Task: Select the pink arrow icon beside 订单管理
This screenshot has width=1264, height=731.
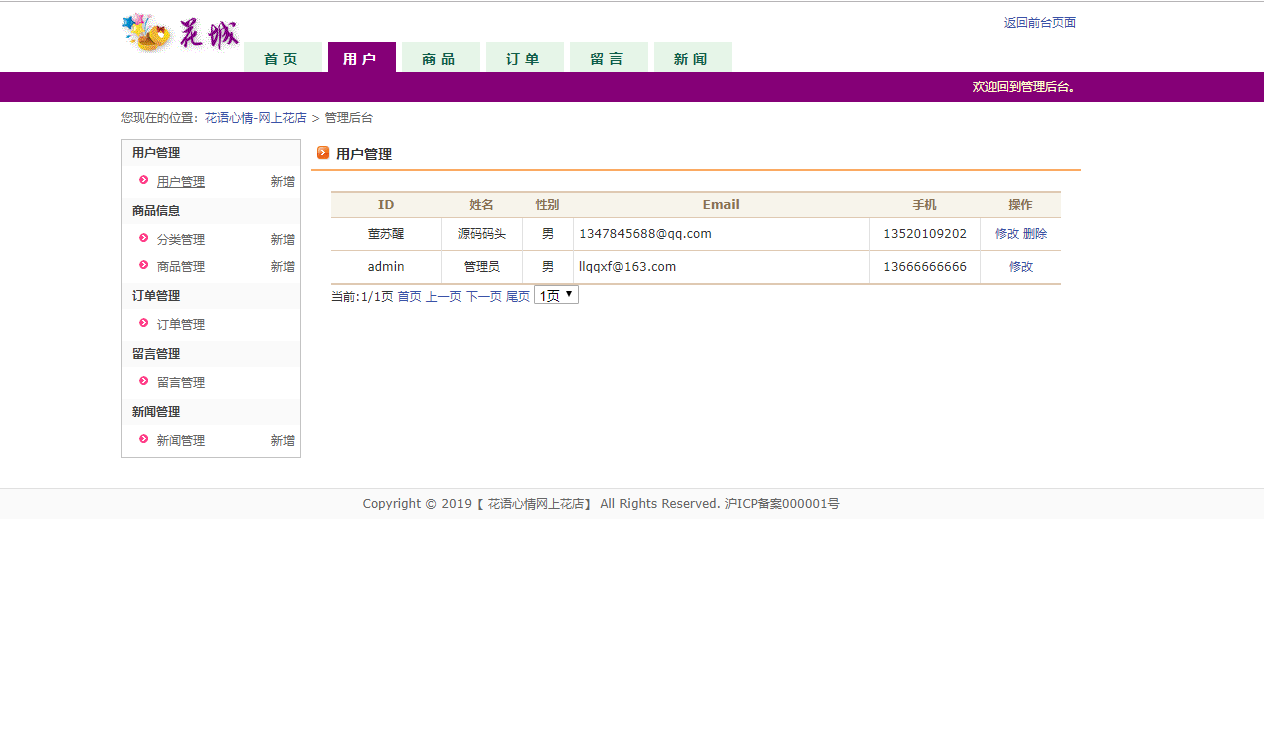Action: (x=145, y=324)
